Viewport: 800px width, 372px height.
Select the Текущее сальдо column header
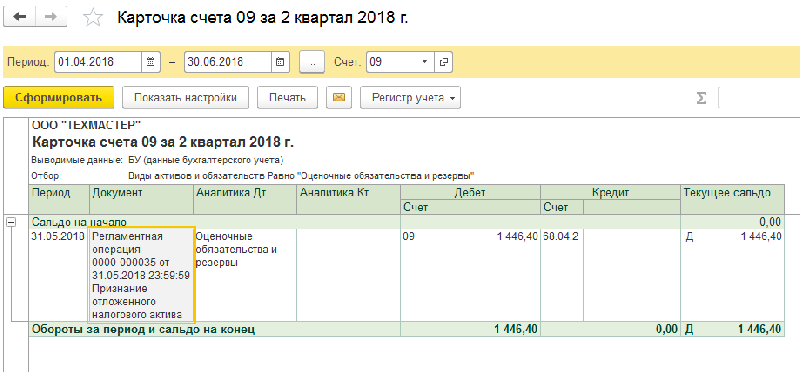point(733,199)
